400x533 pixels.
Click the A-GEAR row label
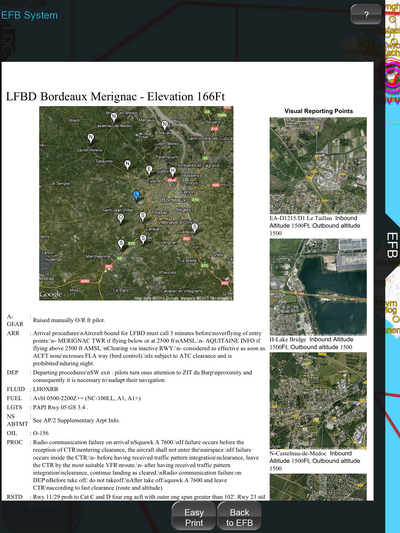[15, 320]
